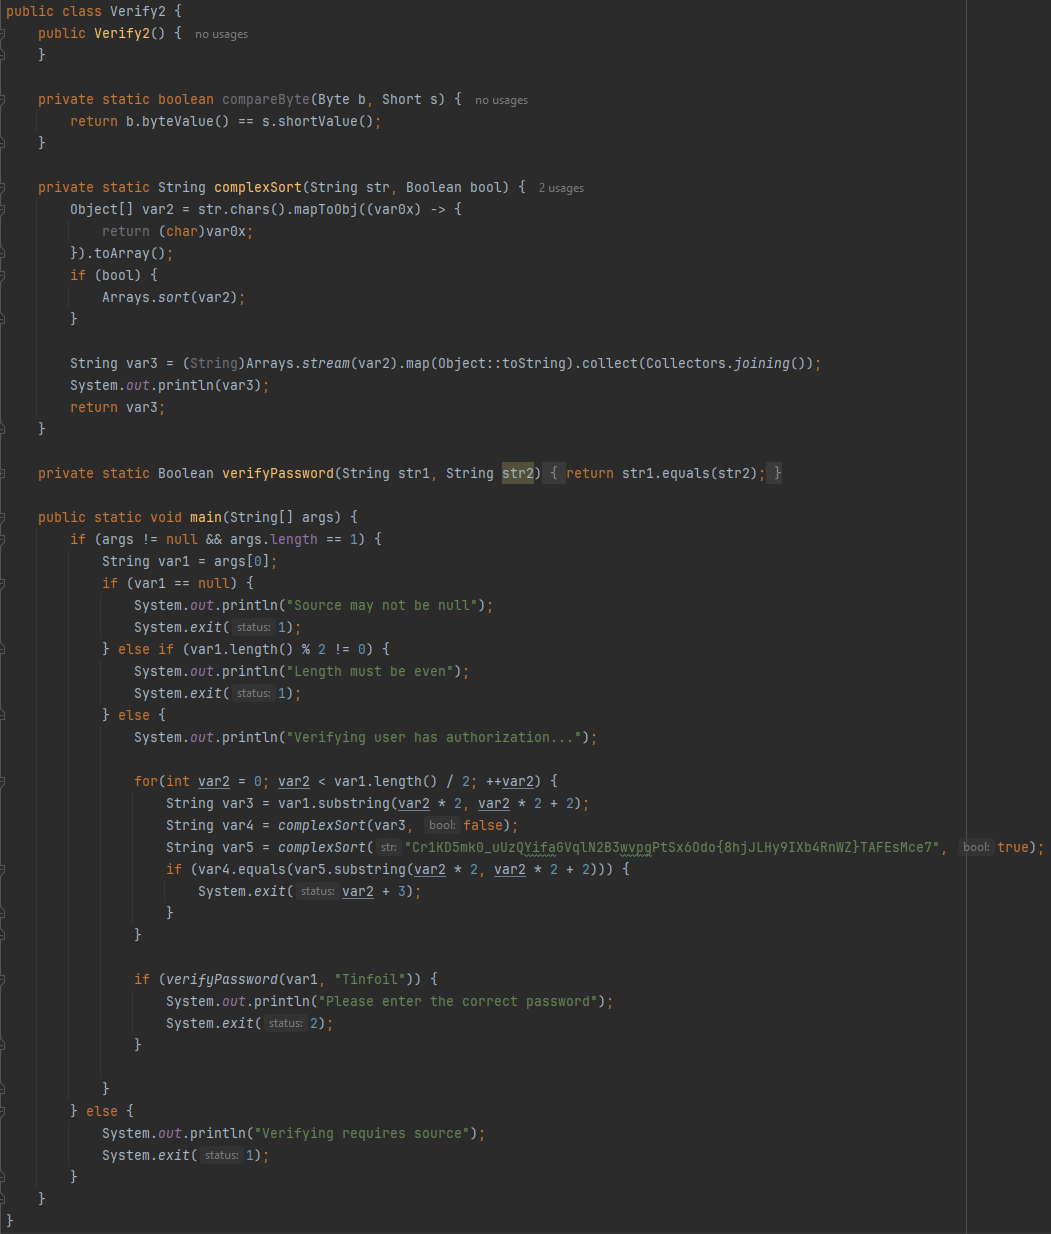Collapse the 'if (bool)' block fold marker
1051x1234 pixels.
tap(3, 275)
